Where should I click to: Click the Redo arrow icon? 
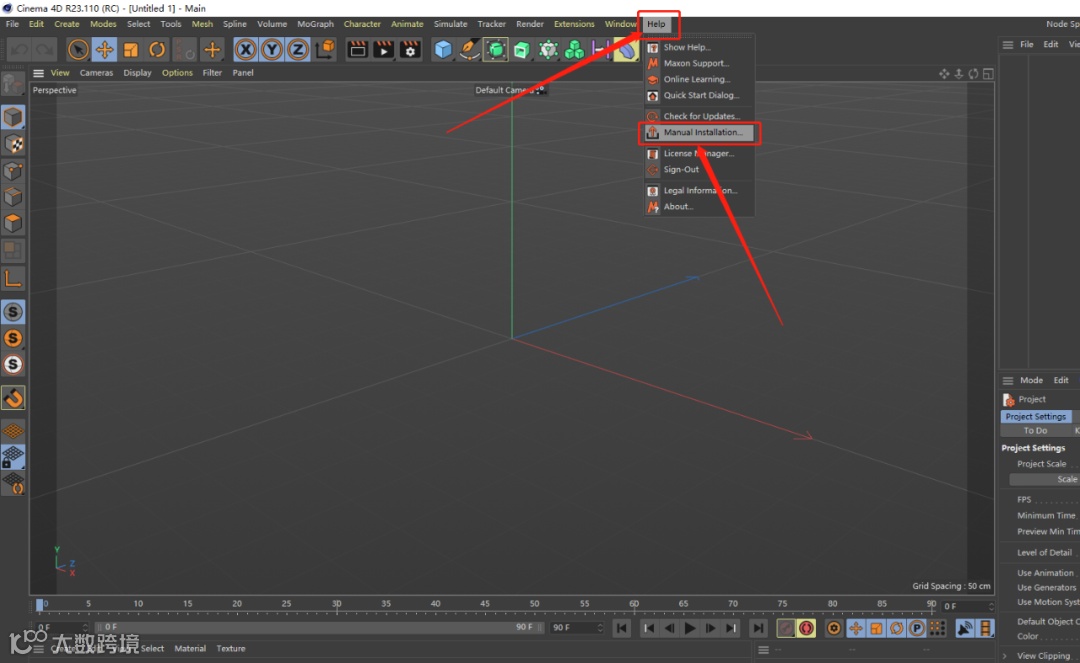click(x=45, y=50)
